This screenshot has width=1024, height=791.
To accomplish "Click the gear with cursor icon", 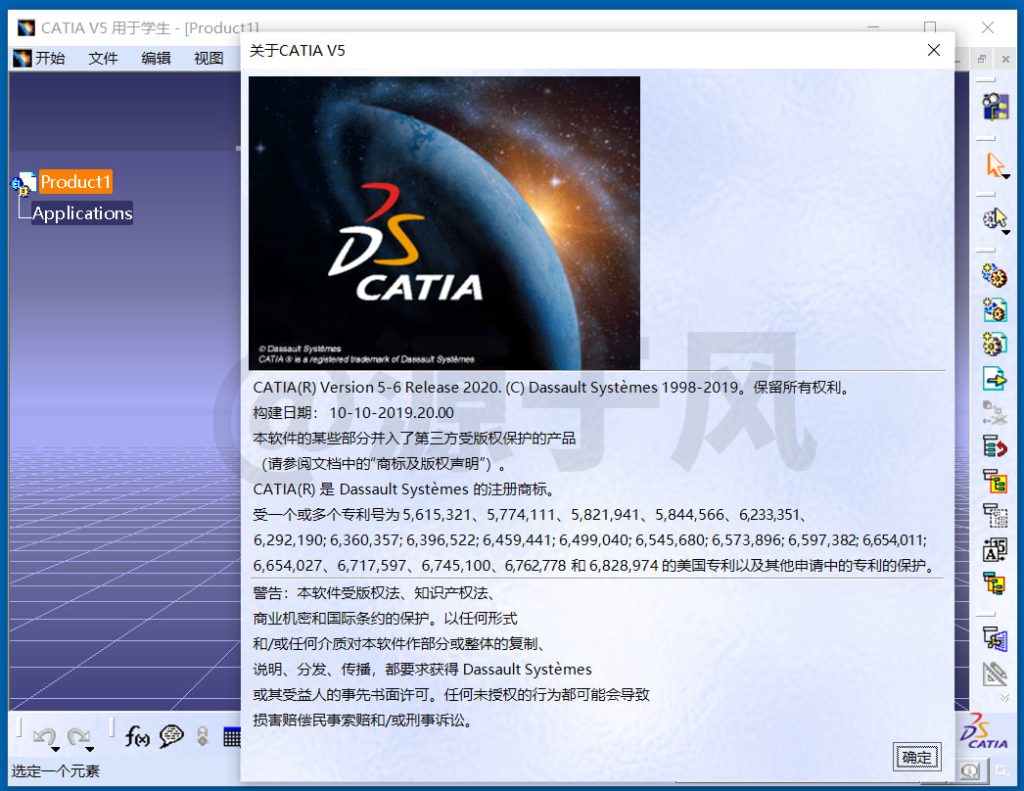I will pyautogui.click(x=994, y=218).
